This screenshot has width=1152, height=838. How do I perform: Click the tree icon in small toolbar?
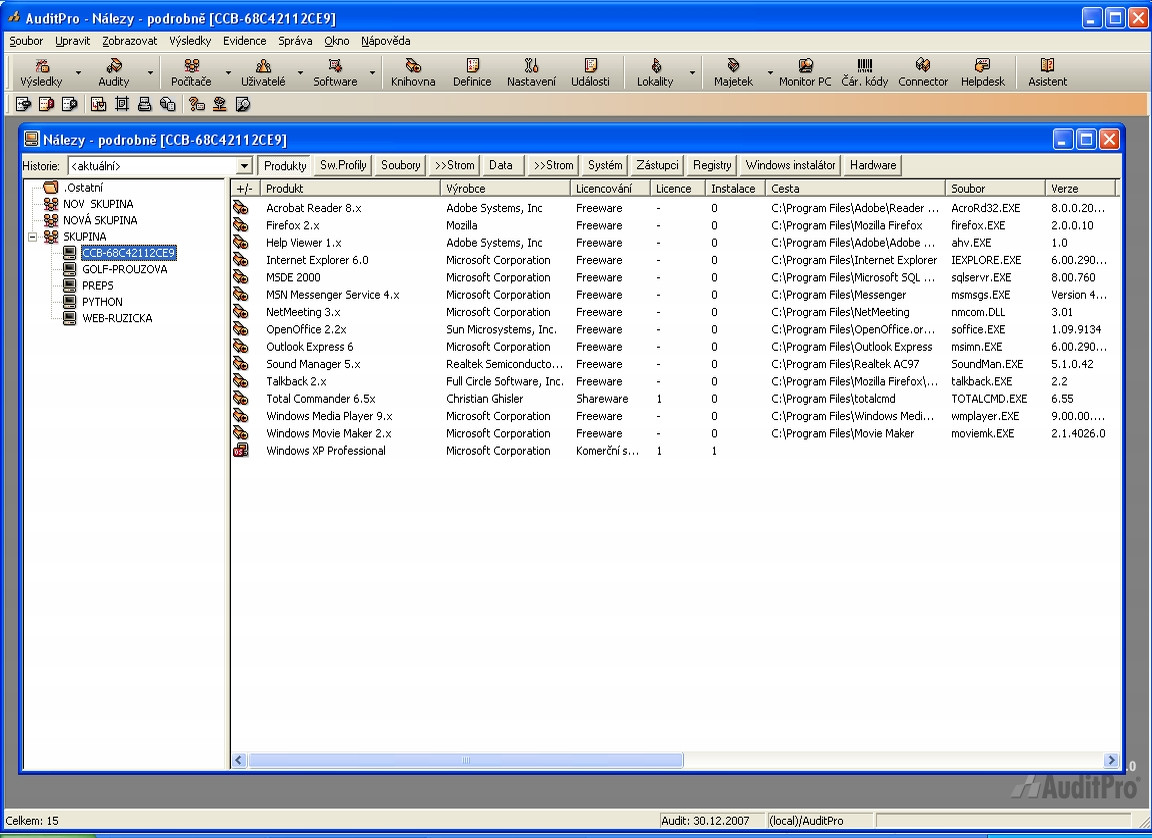click(x=220, y=104)
